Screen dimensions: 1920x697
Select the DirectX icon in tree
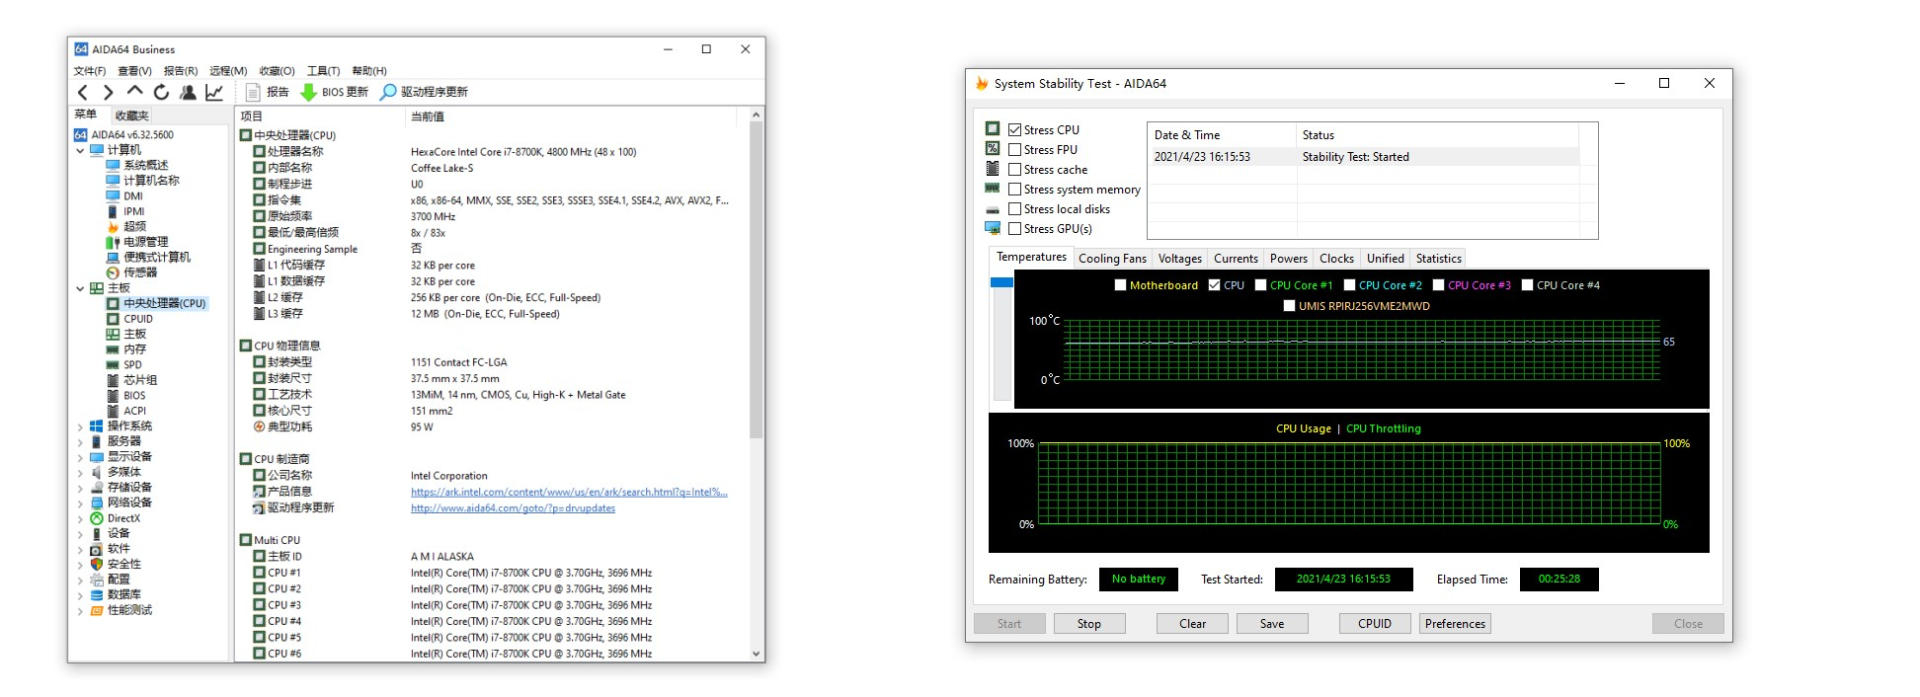click(x=97, y=518)
